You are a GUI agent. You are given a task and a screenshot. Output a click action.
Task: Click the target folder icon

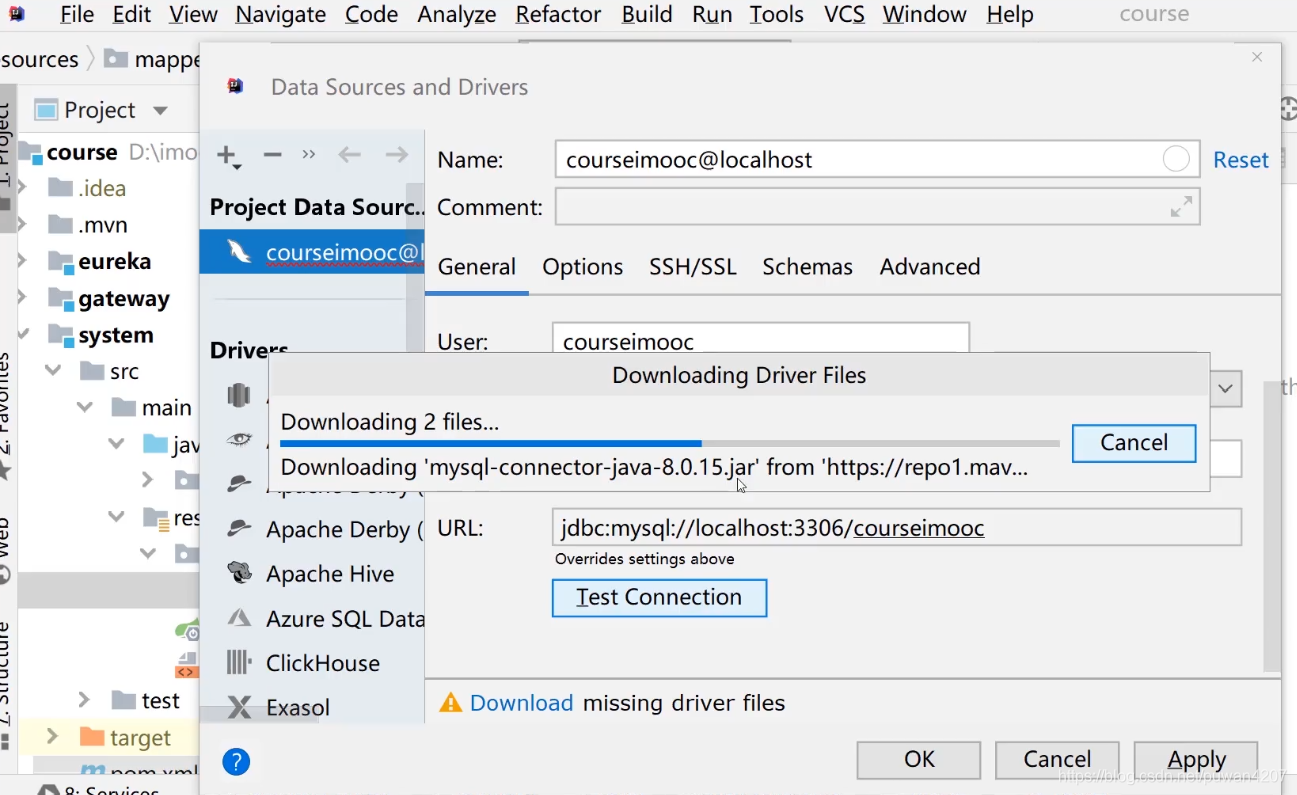92,737
